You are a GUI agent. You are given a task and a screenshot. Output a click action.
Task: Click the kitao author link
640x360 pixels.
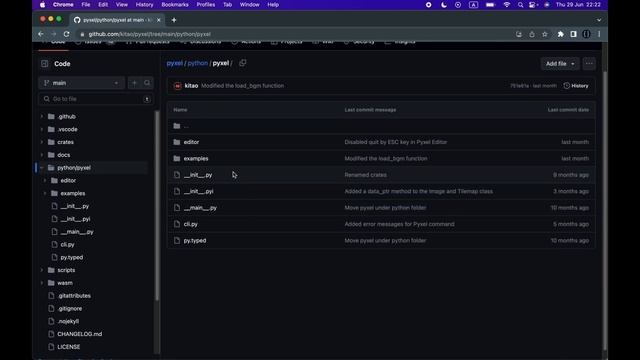(x=191, y=86)
